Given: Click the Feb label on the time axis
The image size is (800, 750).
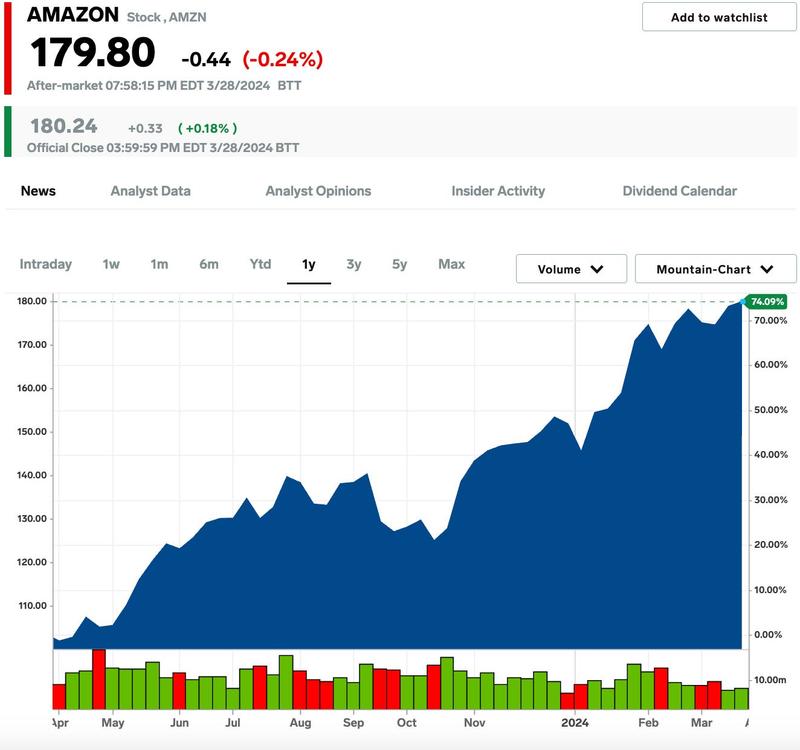Looking at the screenshot, I should point(648,723).
